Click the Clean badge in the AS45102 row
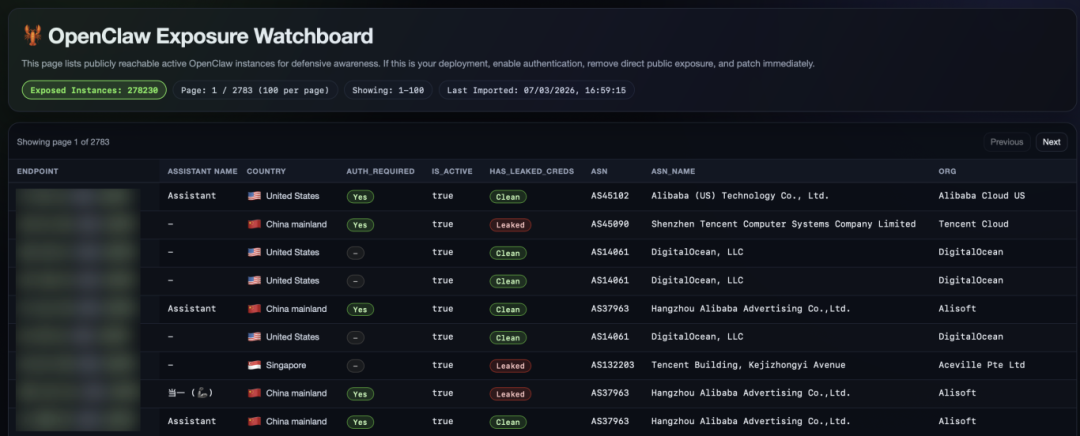 click(x=508, y=197)
